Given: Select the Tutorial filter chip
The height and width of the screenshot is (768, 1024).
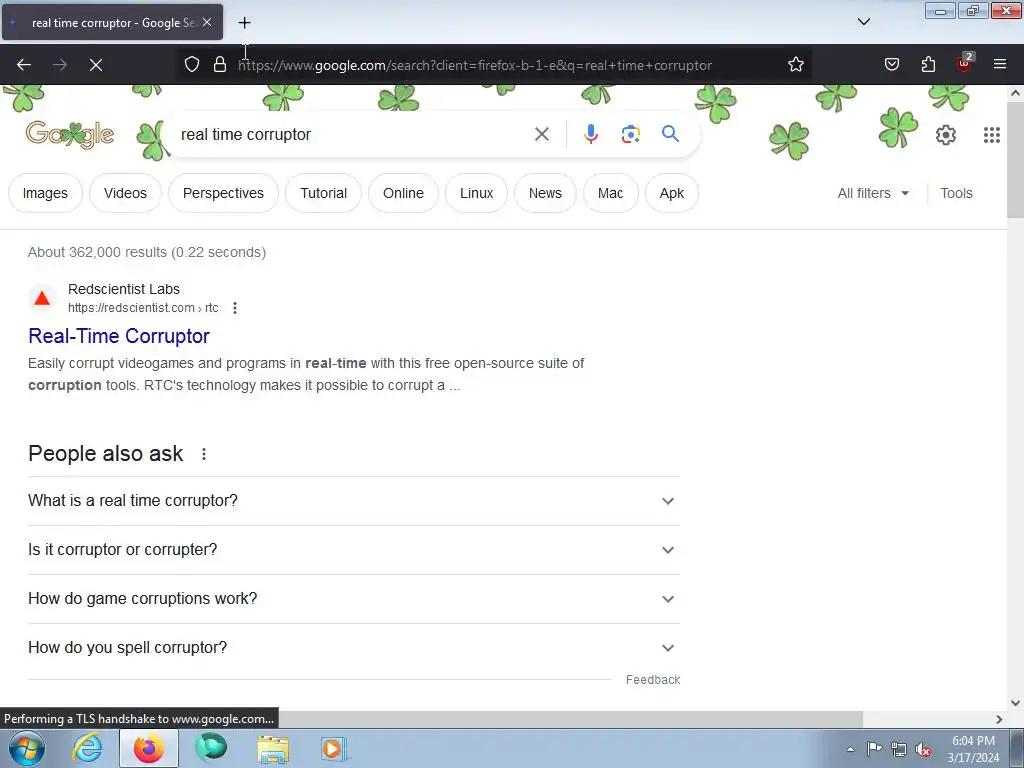Looking at the screenshot, I should click(323, 193).
